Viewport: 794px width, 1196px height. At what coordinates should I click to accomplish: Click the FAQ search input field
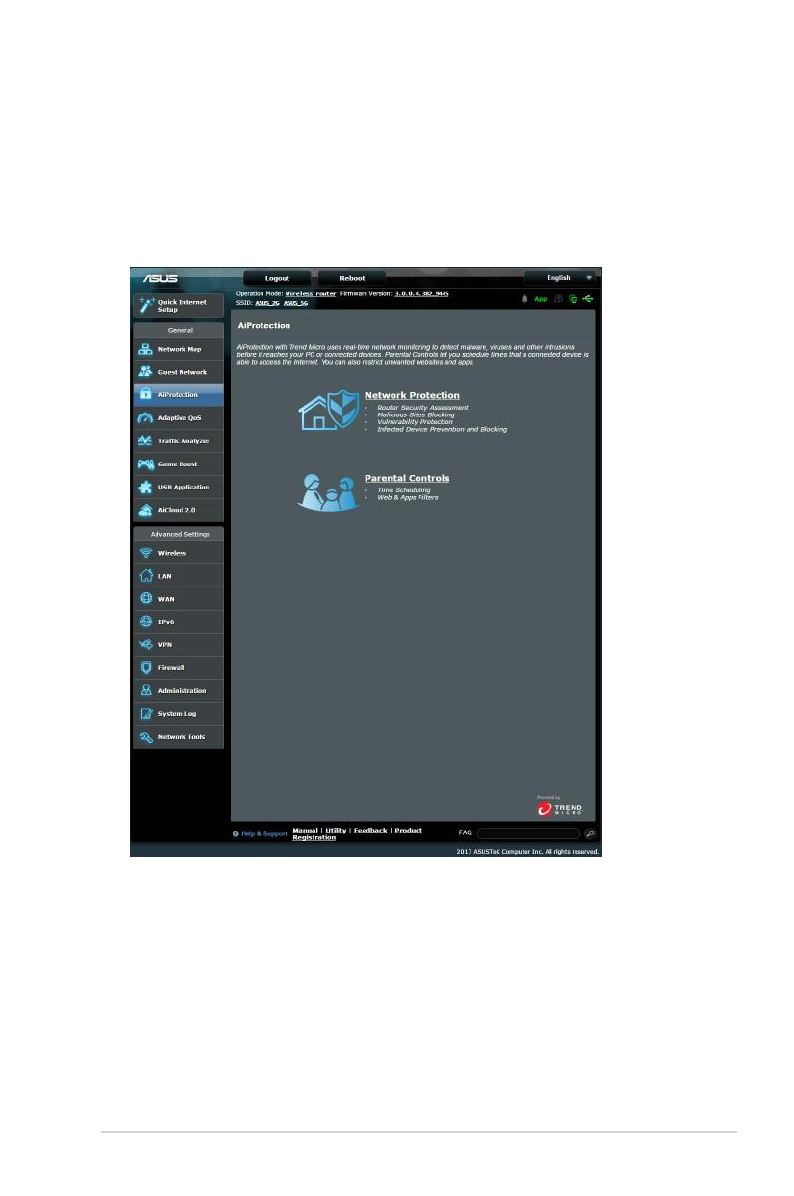[528, 833]
